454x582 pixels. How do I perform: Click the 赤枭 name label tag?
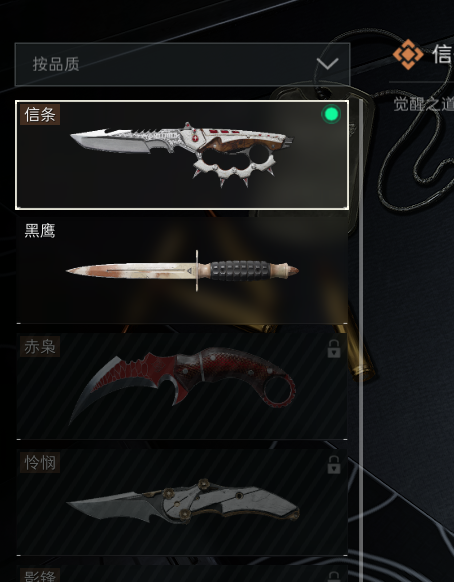coord(40,347)
